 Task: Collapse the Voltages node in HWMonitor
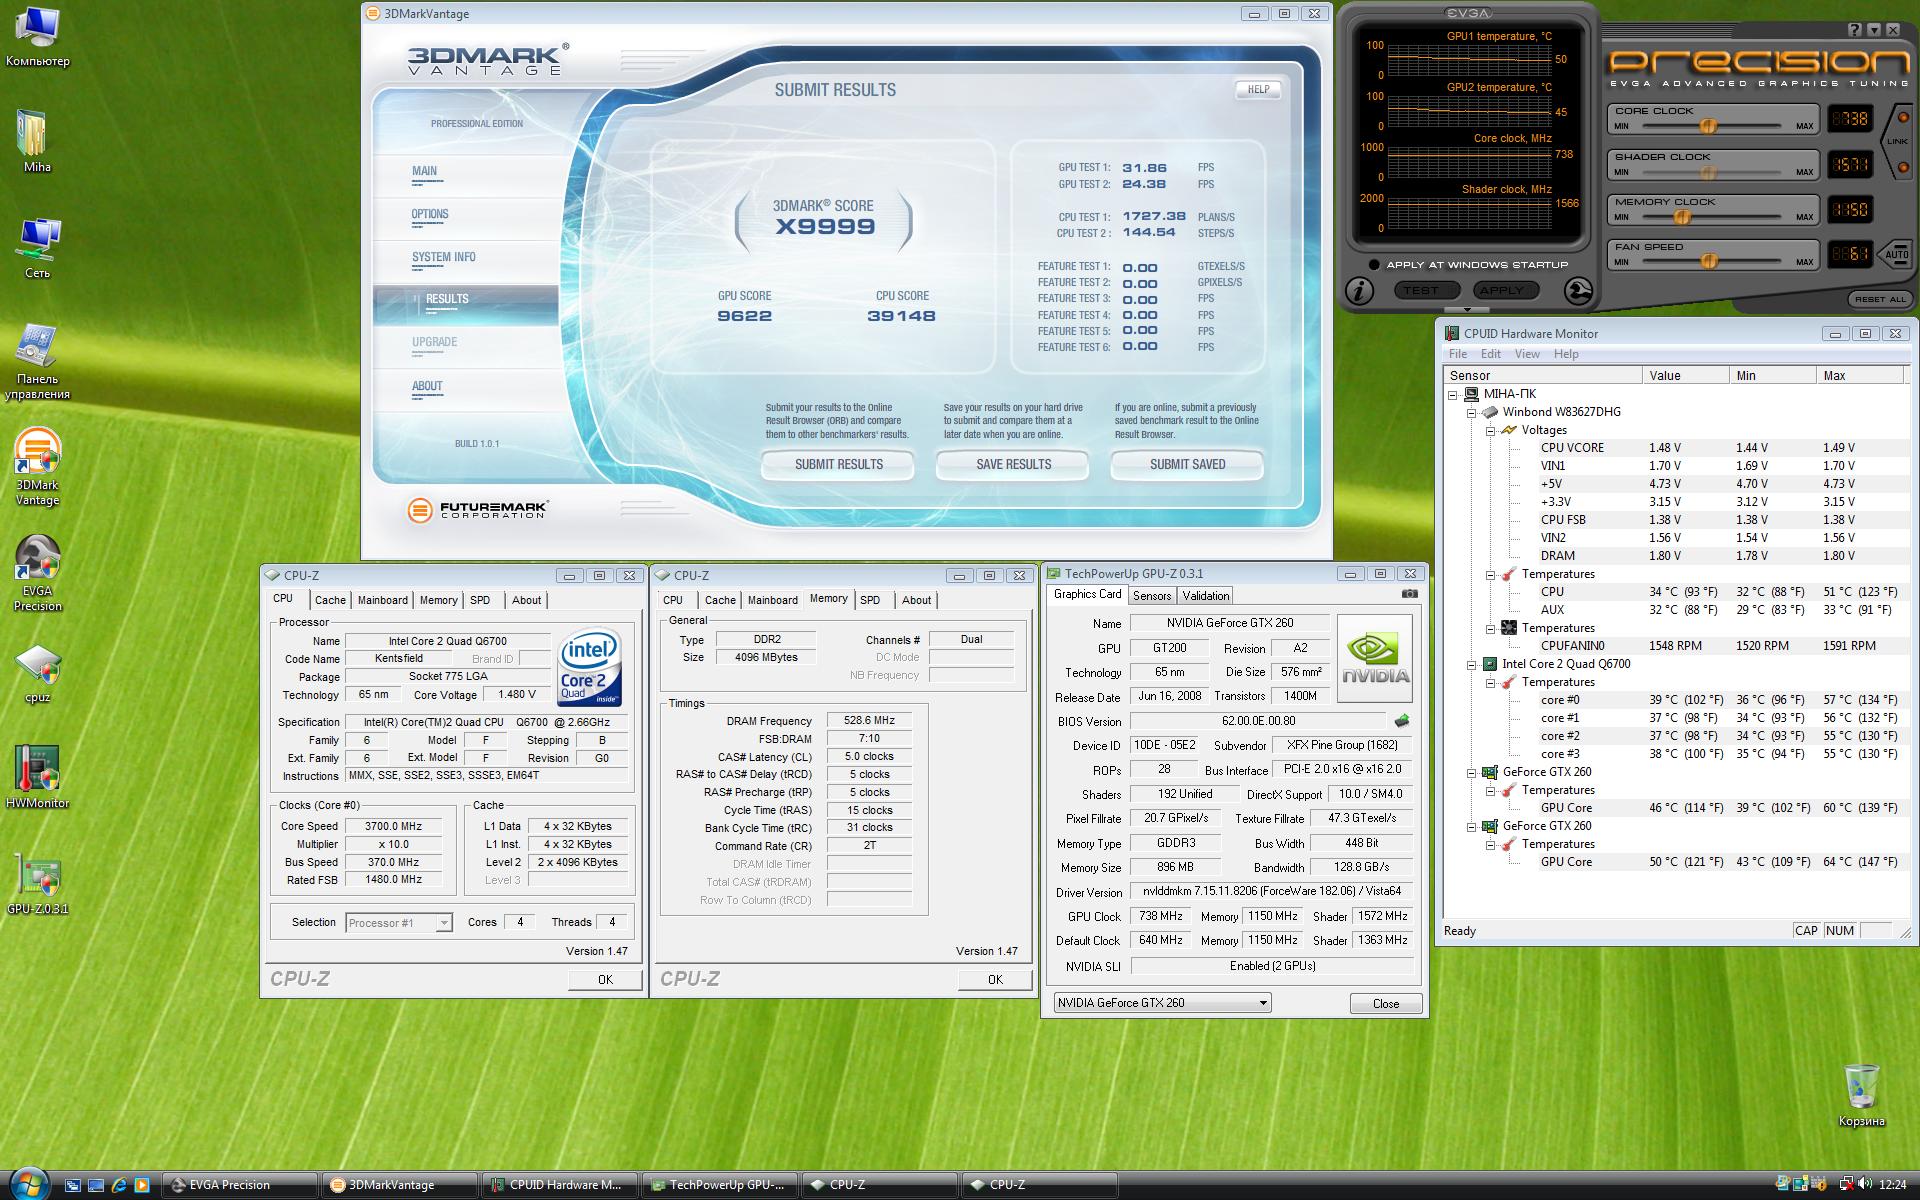(x=1490, y=430)
